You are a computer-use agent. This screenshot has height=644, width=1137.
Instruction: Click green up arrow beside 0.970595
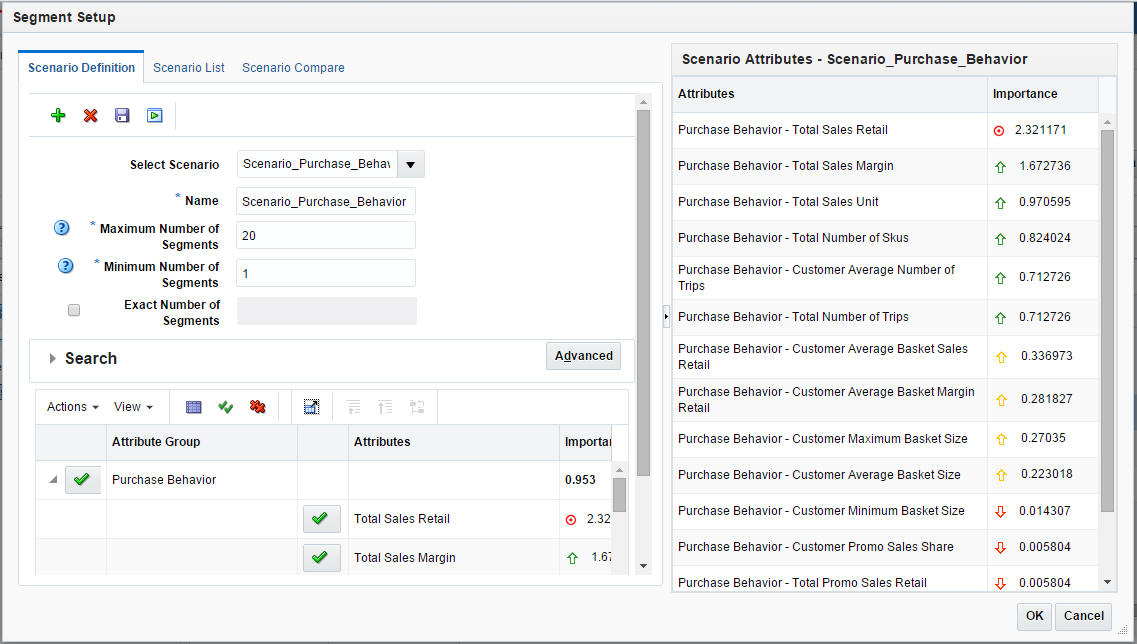pyautogui.click(x=1001, y=203)
